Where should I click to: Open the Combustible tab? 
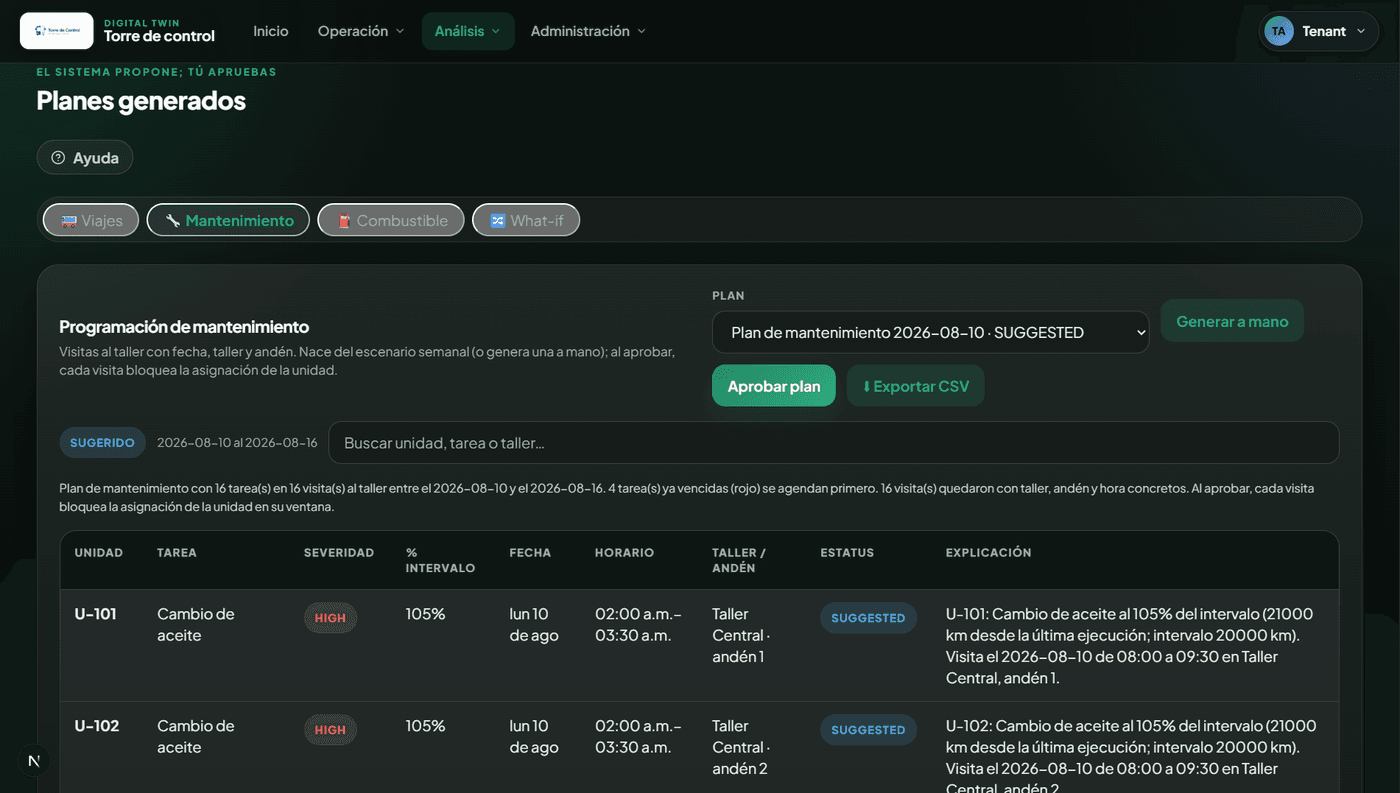click(391, 220)
